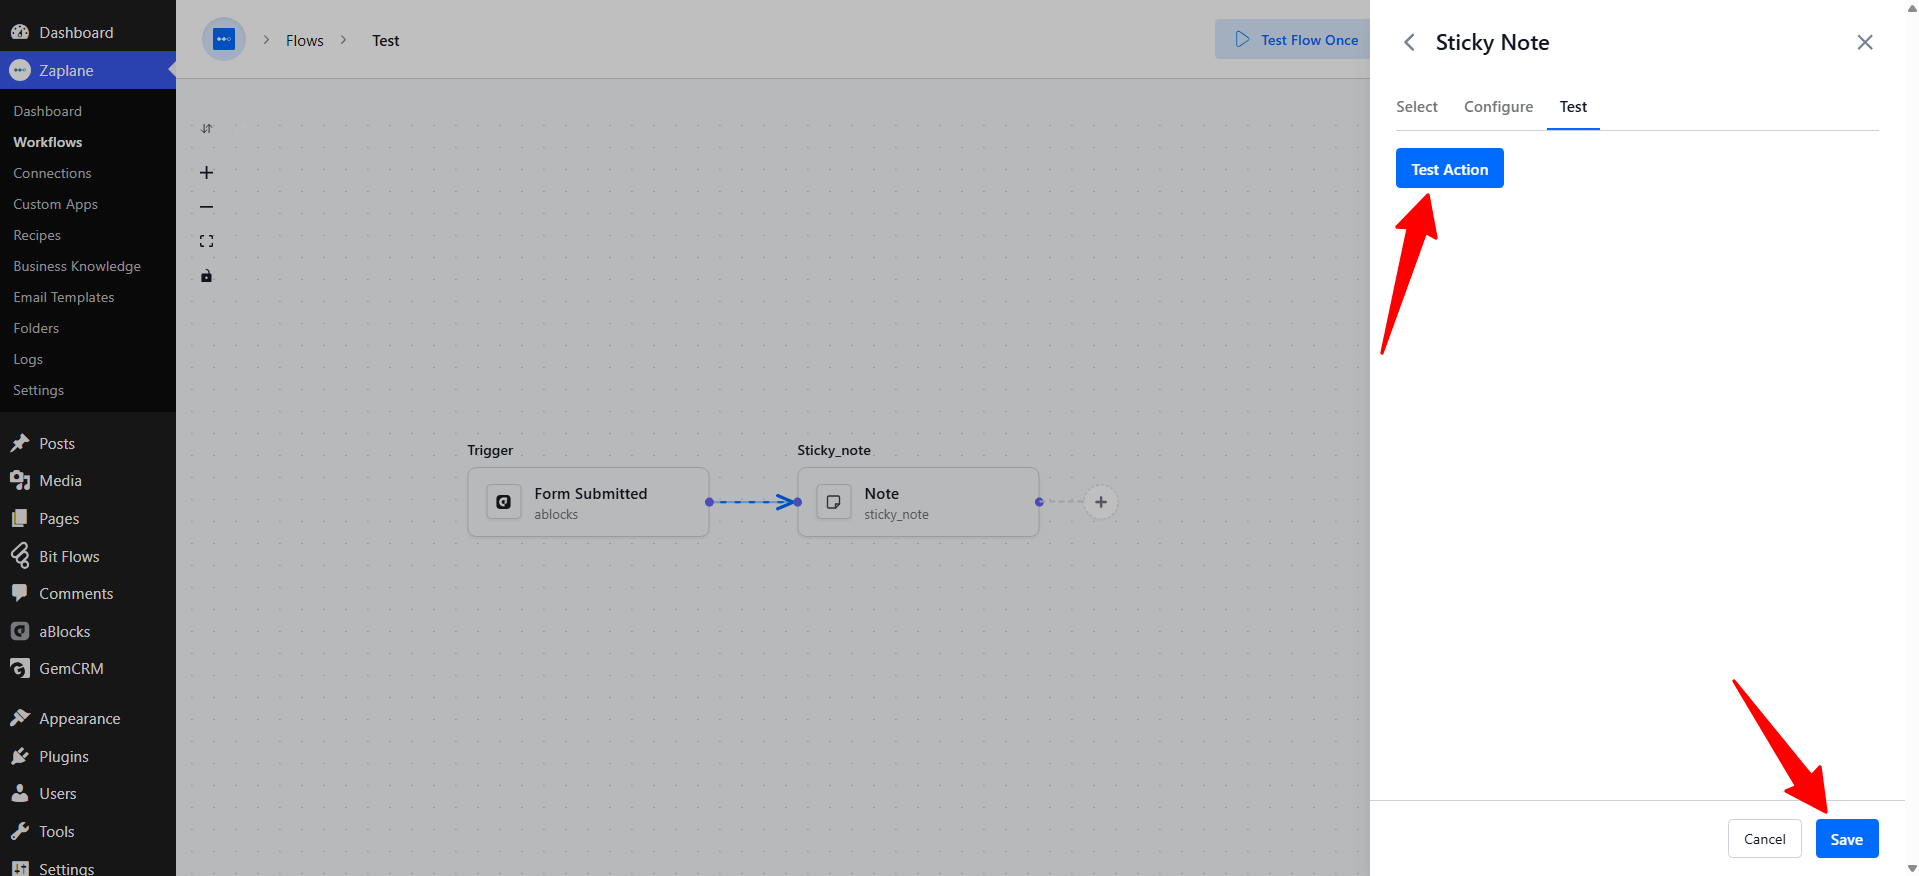The width and height of the screenshot is (1919, 876).
Task: Cancel the Sticky Note changes
Action: (1765, 839)
